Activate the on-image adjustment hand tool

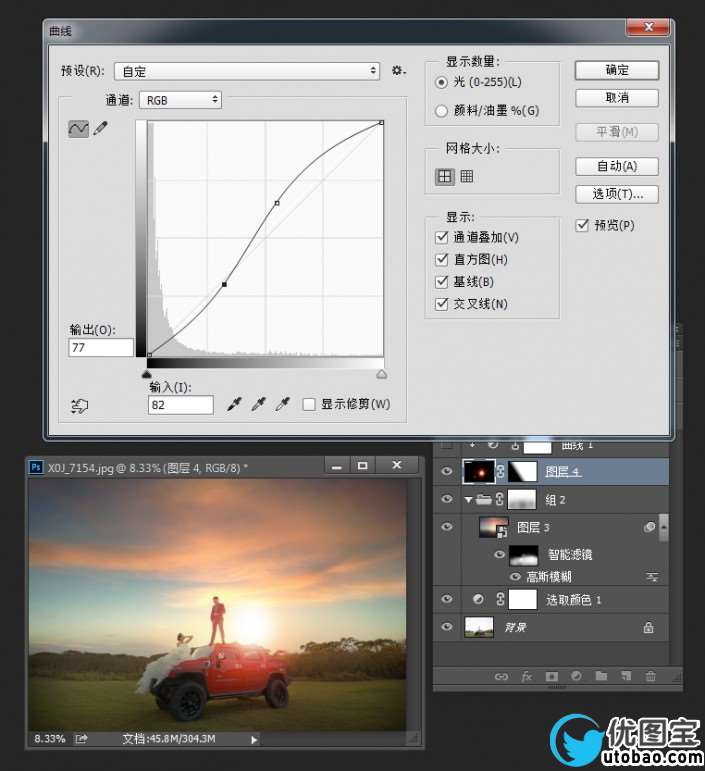pos(80,405)
